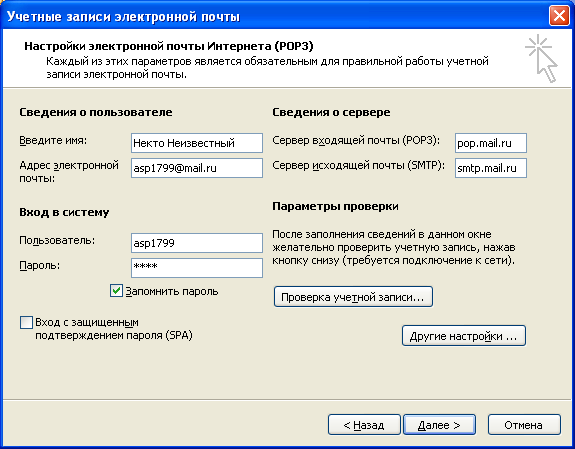Click the wizard cursor icon in header
575x449 pixels.
[541, 58]
